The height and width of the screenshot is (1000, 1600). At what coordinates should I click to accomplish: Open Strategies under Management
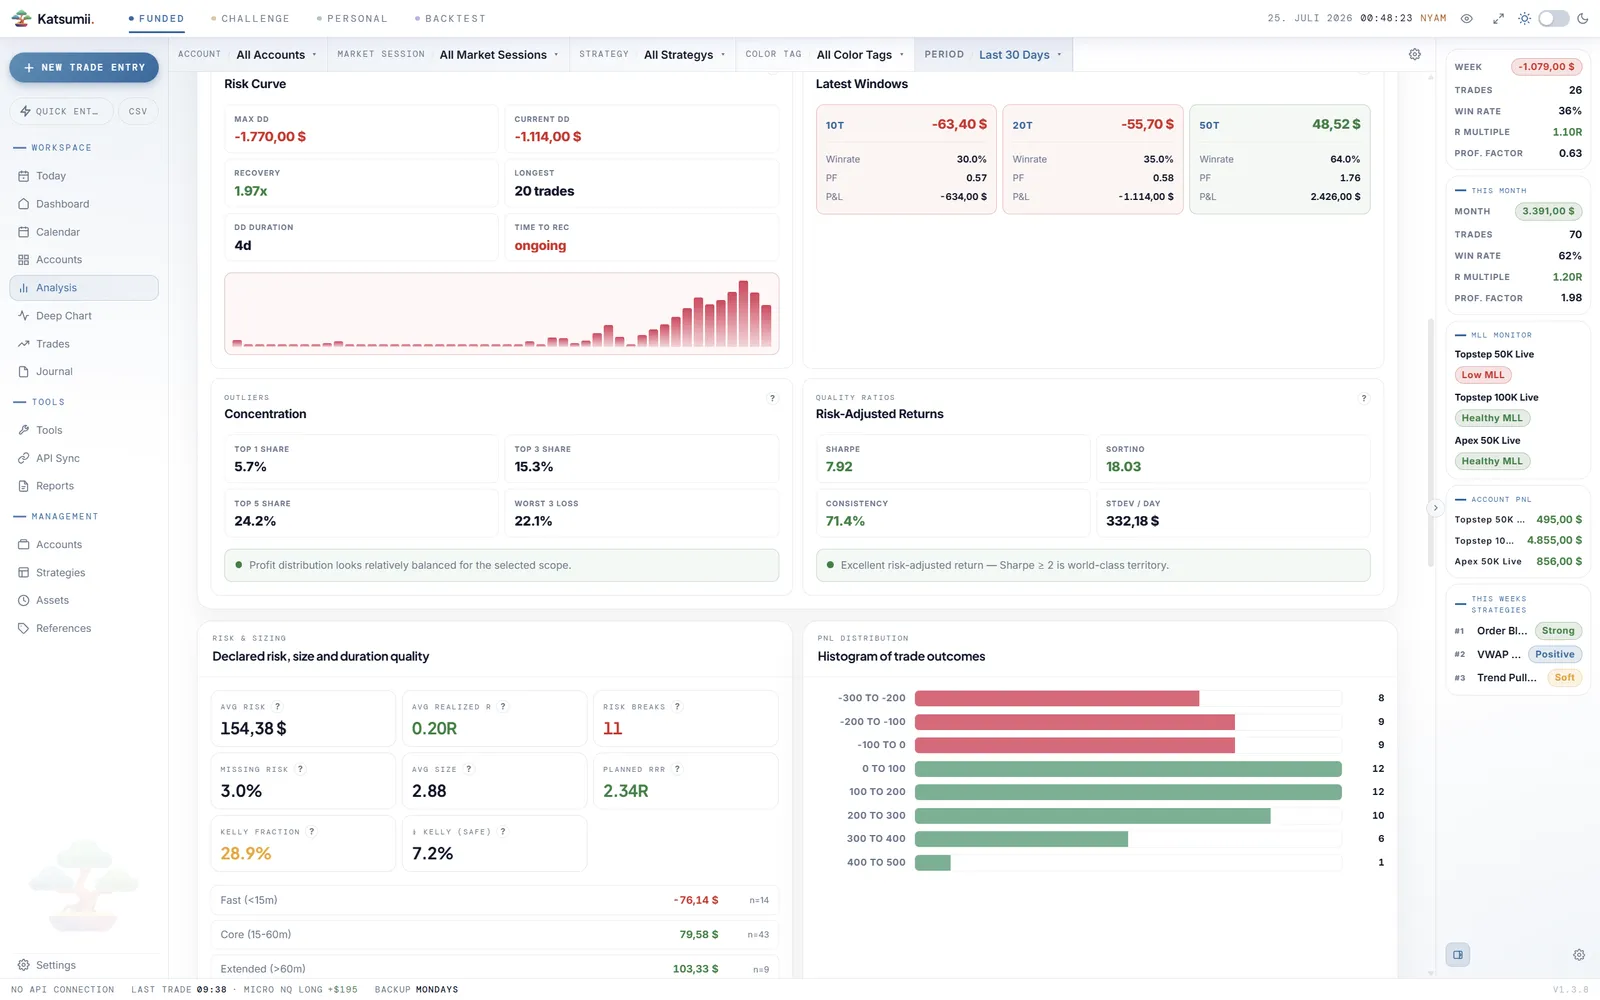click(84, 573)
